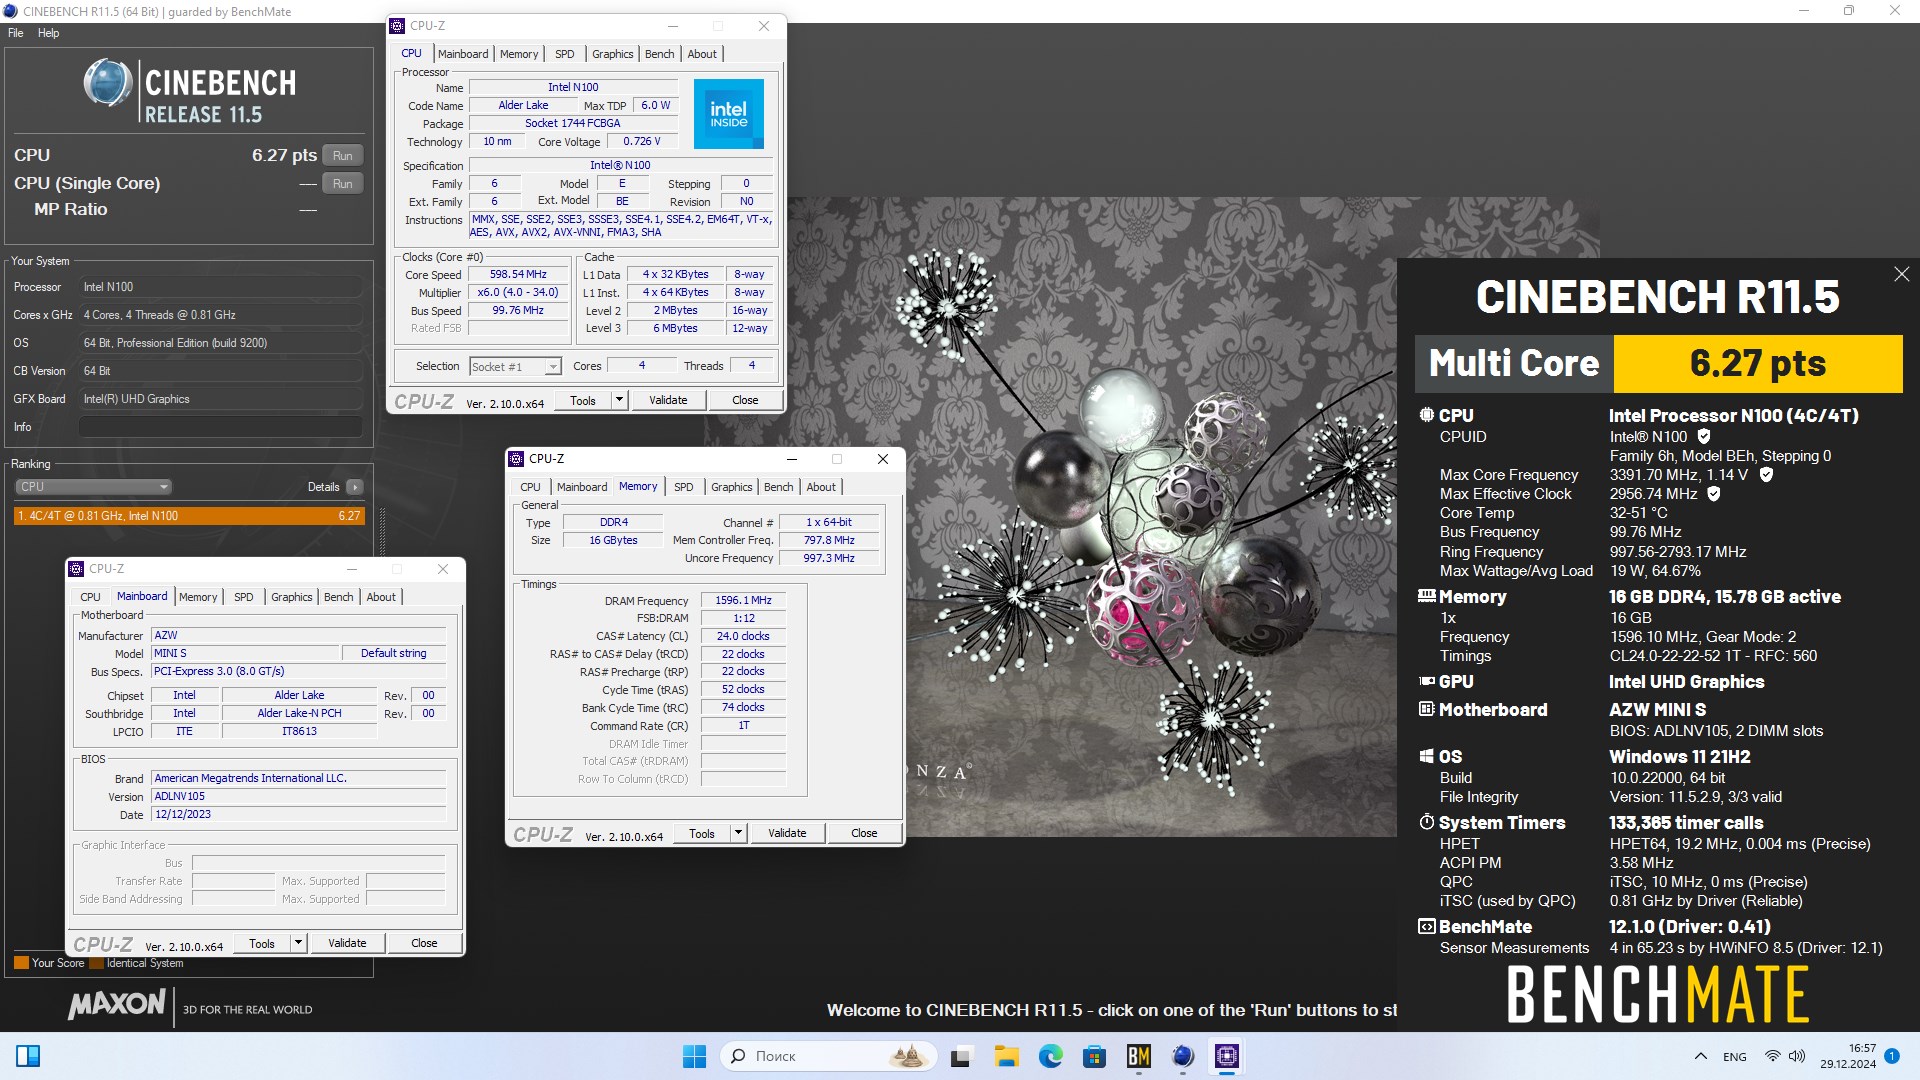1920x1080 pixels.
Task: Click the Info input field in Cinebench
Action: (220, 427)
